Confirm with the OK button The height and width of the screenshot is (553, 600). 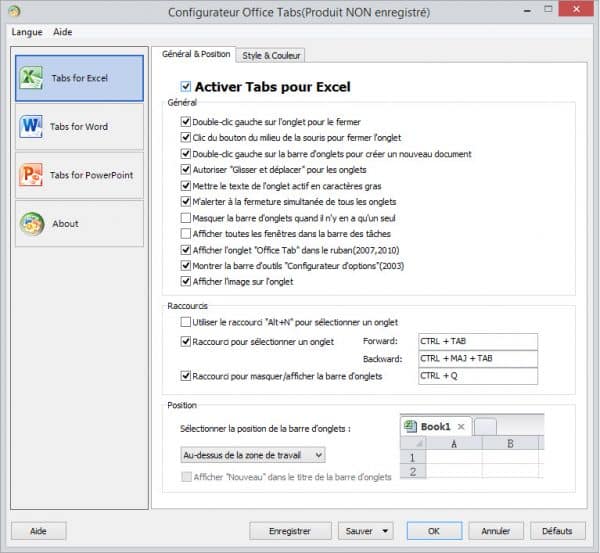click(x=434, y=531)
